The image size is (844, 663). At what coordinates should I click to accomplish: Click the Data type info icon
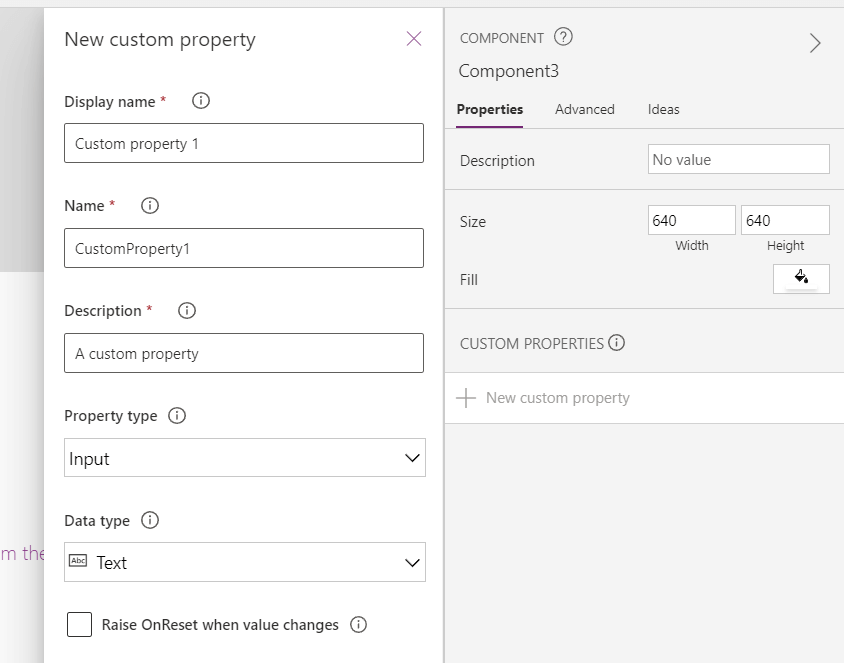point(150,520)
